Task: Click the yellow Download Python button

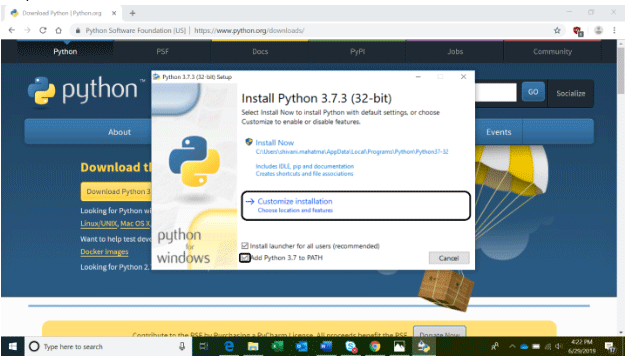Action: click(x=116, y=192)
